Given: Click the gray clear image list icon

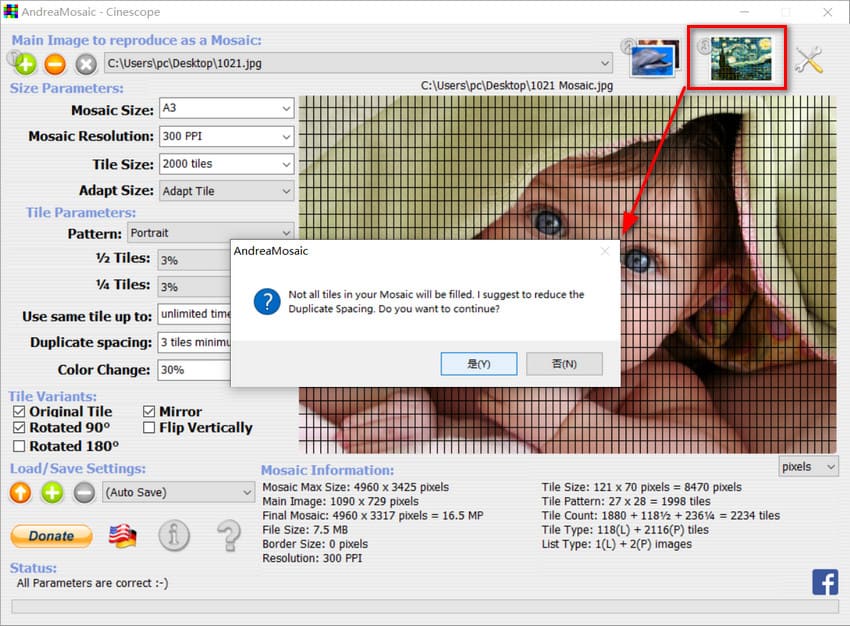Looking at the screenshot, I should tap(86, 64).
